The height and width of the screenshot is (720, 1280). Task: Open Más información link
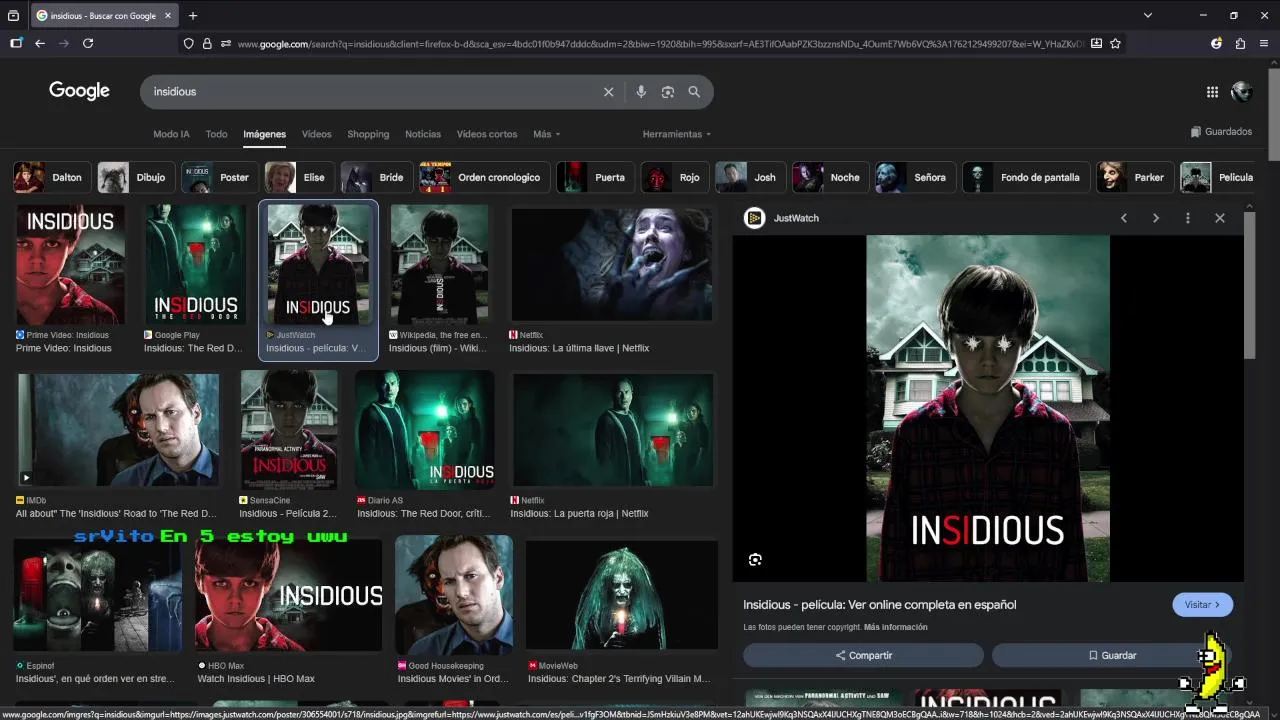tap(896, 627)
